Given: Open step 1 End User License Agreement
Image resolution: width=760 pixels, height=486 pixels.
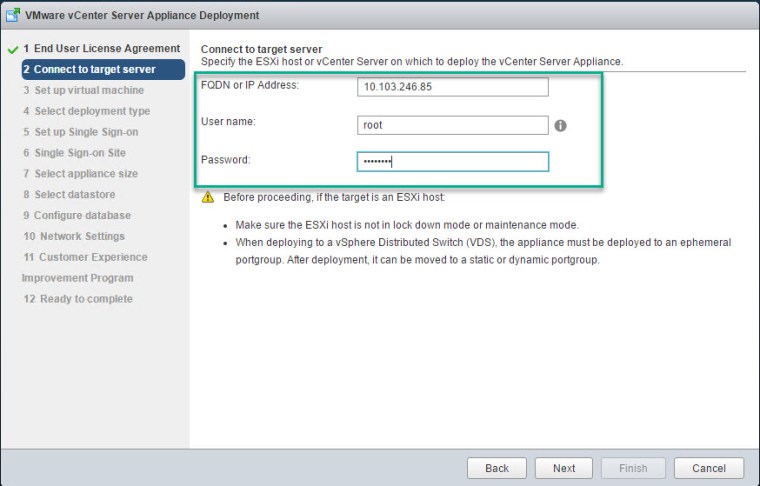Looking at the screenshot, I should point(102,48).
